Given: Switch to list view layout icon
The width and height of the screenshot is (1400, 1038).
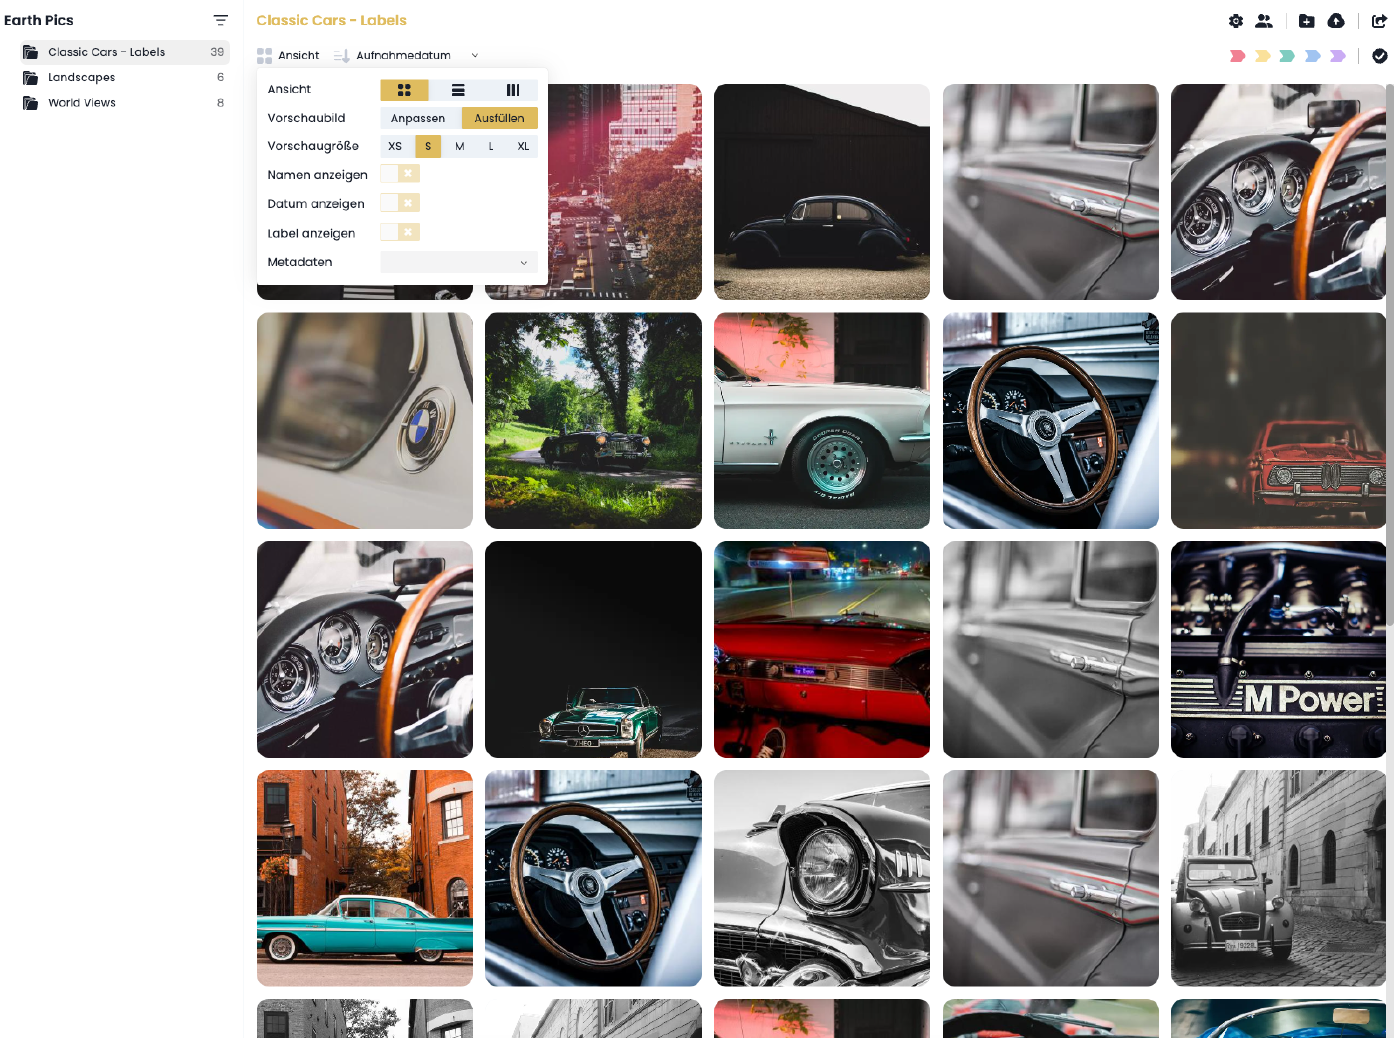Looking at the screenshot, I should [458, 90].
